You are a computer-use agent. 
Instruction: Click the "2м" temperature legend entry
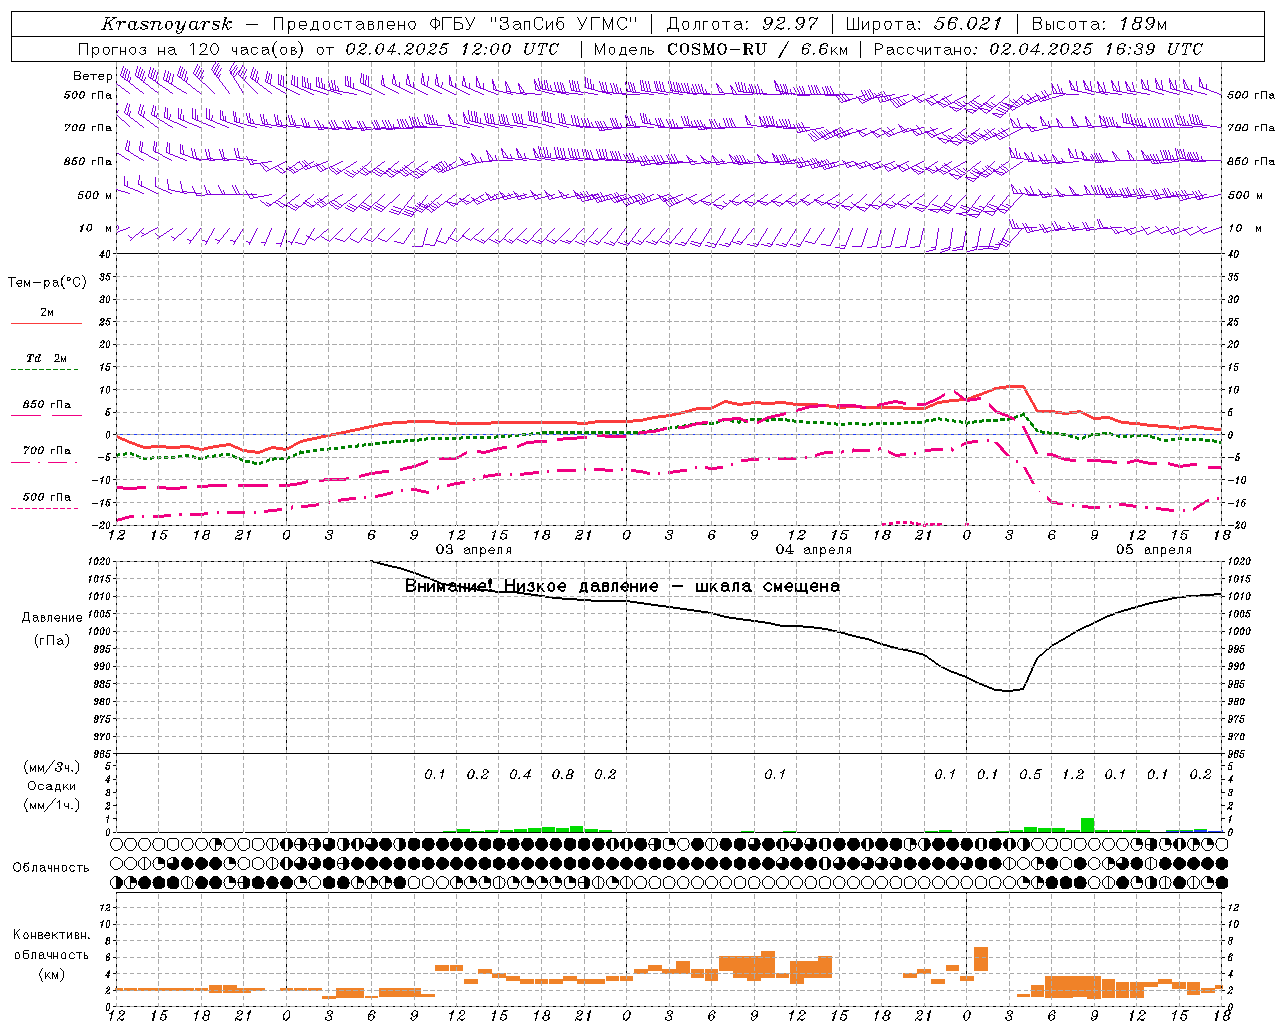point(47,313)
